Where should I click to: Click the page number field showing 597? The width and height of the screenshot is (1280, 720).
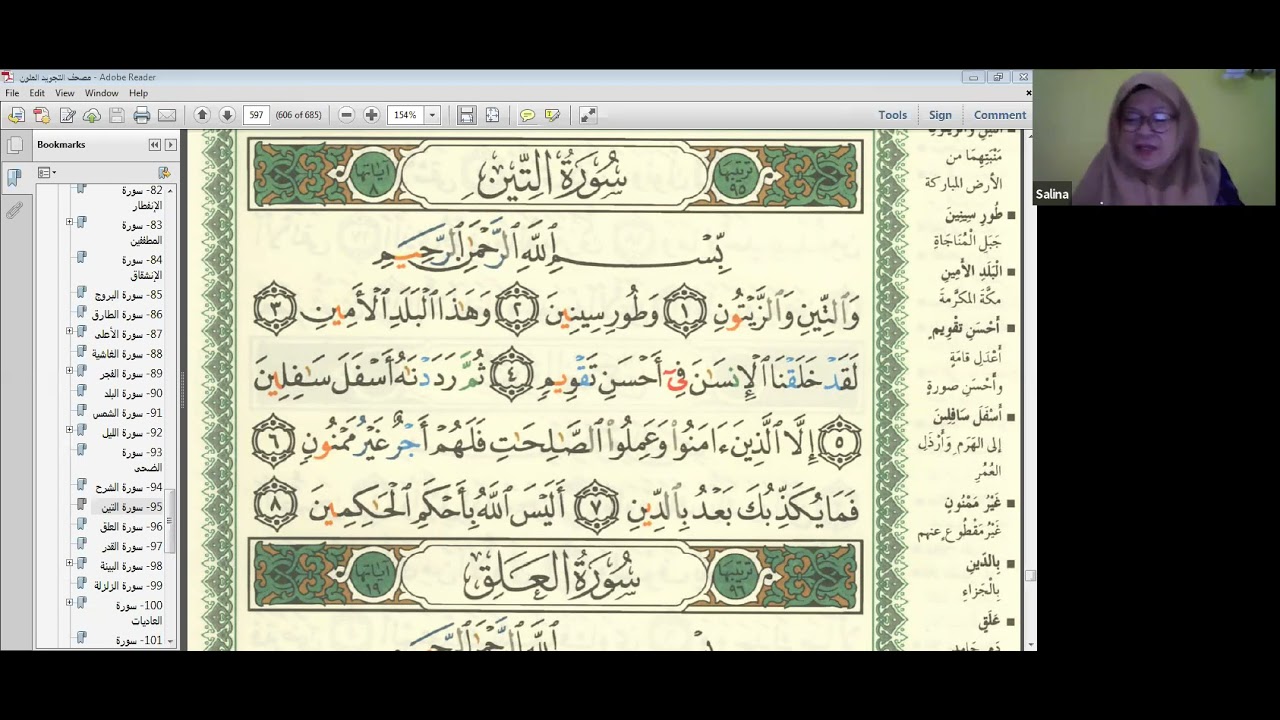point(257,115)
